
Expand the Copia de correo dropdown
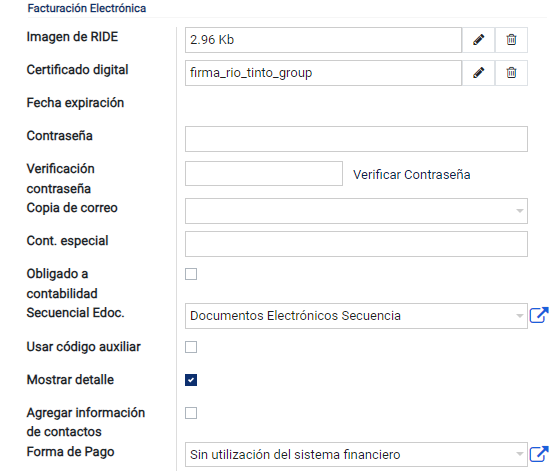coord(356,211)
